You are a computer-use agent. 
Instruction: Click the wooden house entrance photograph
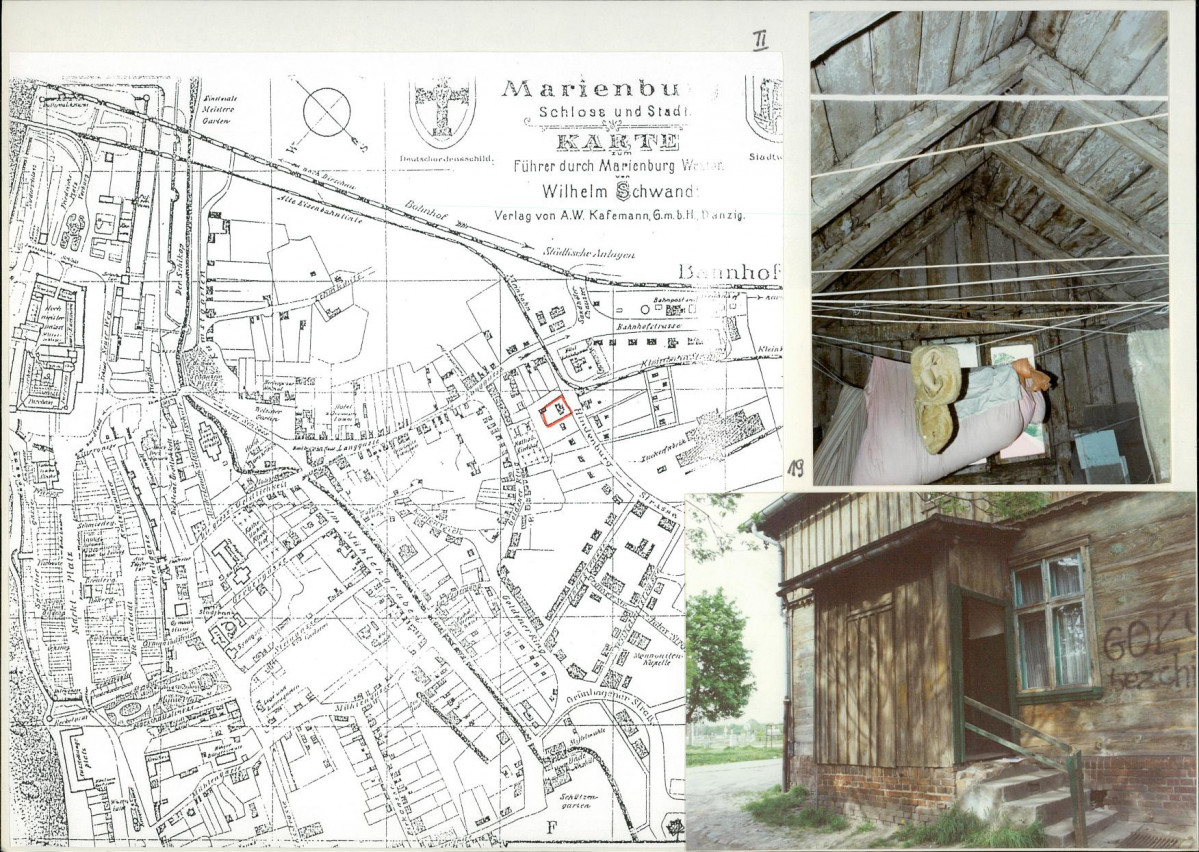941,671
